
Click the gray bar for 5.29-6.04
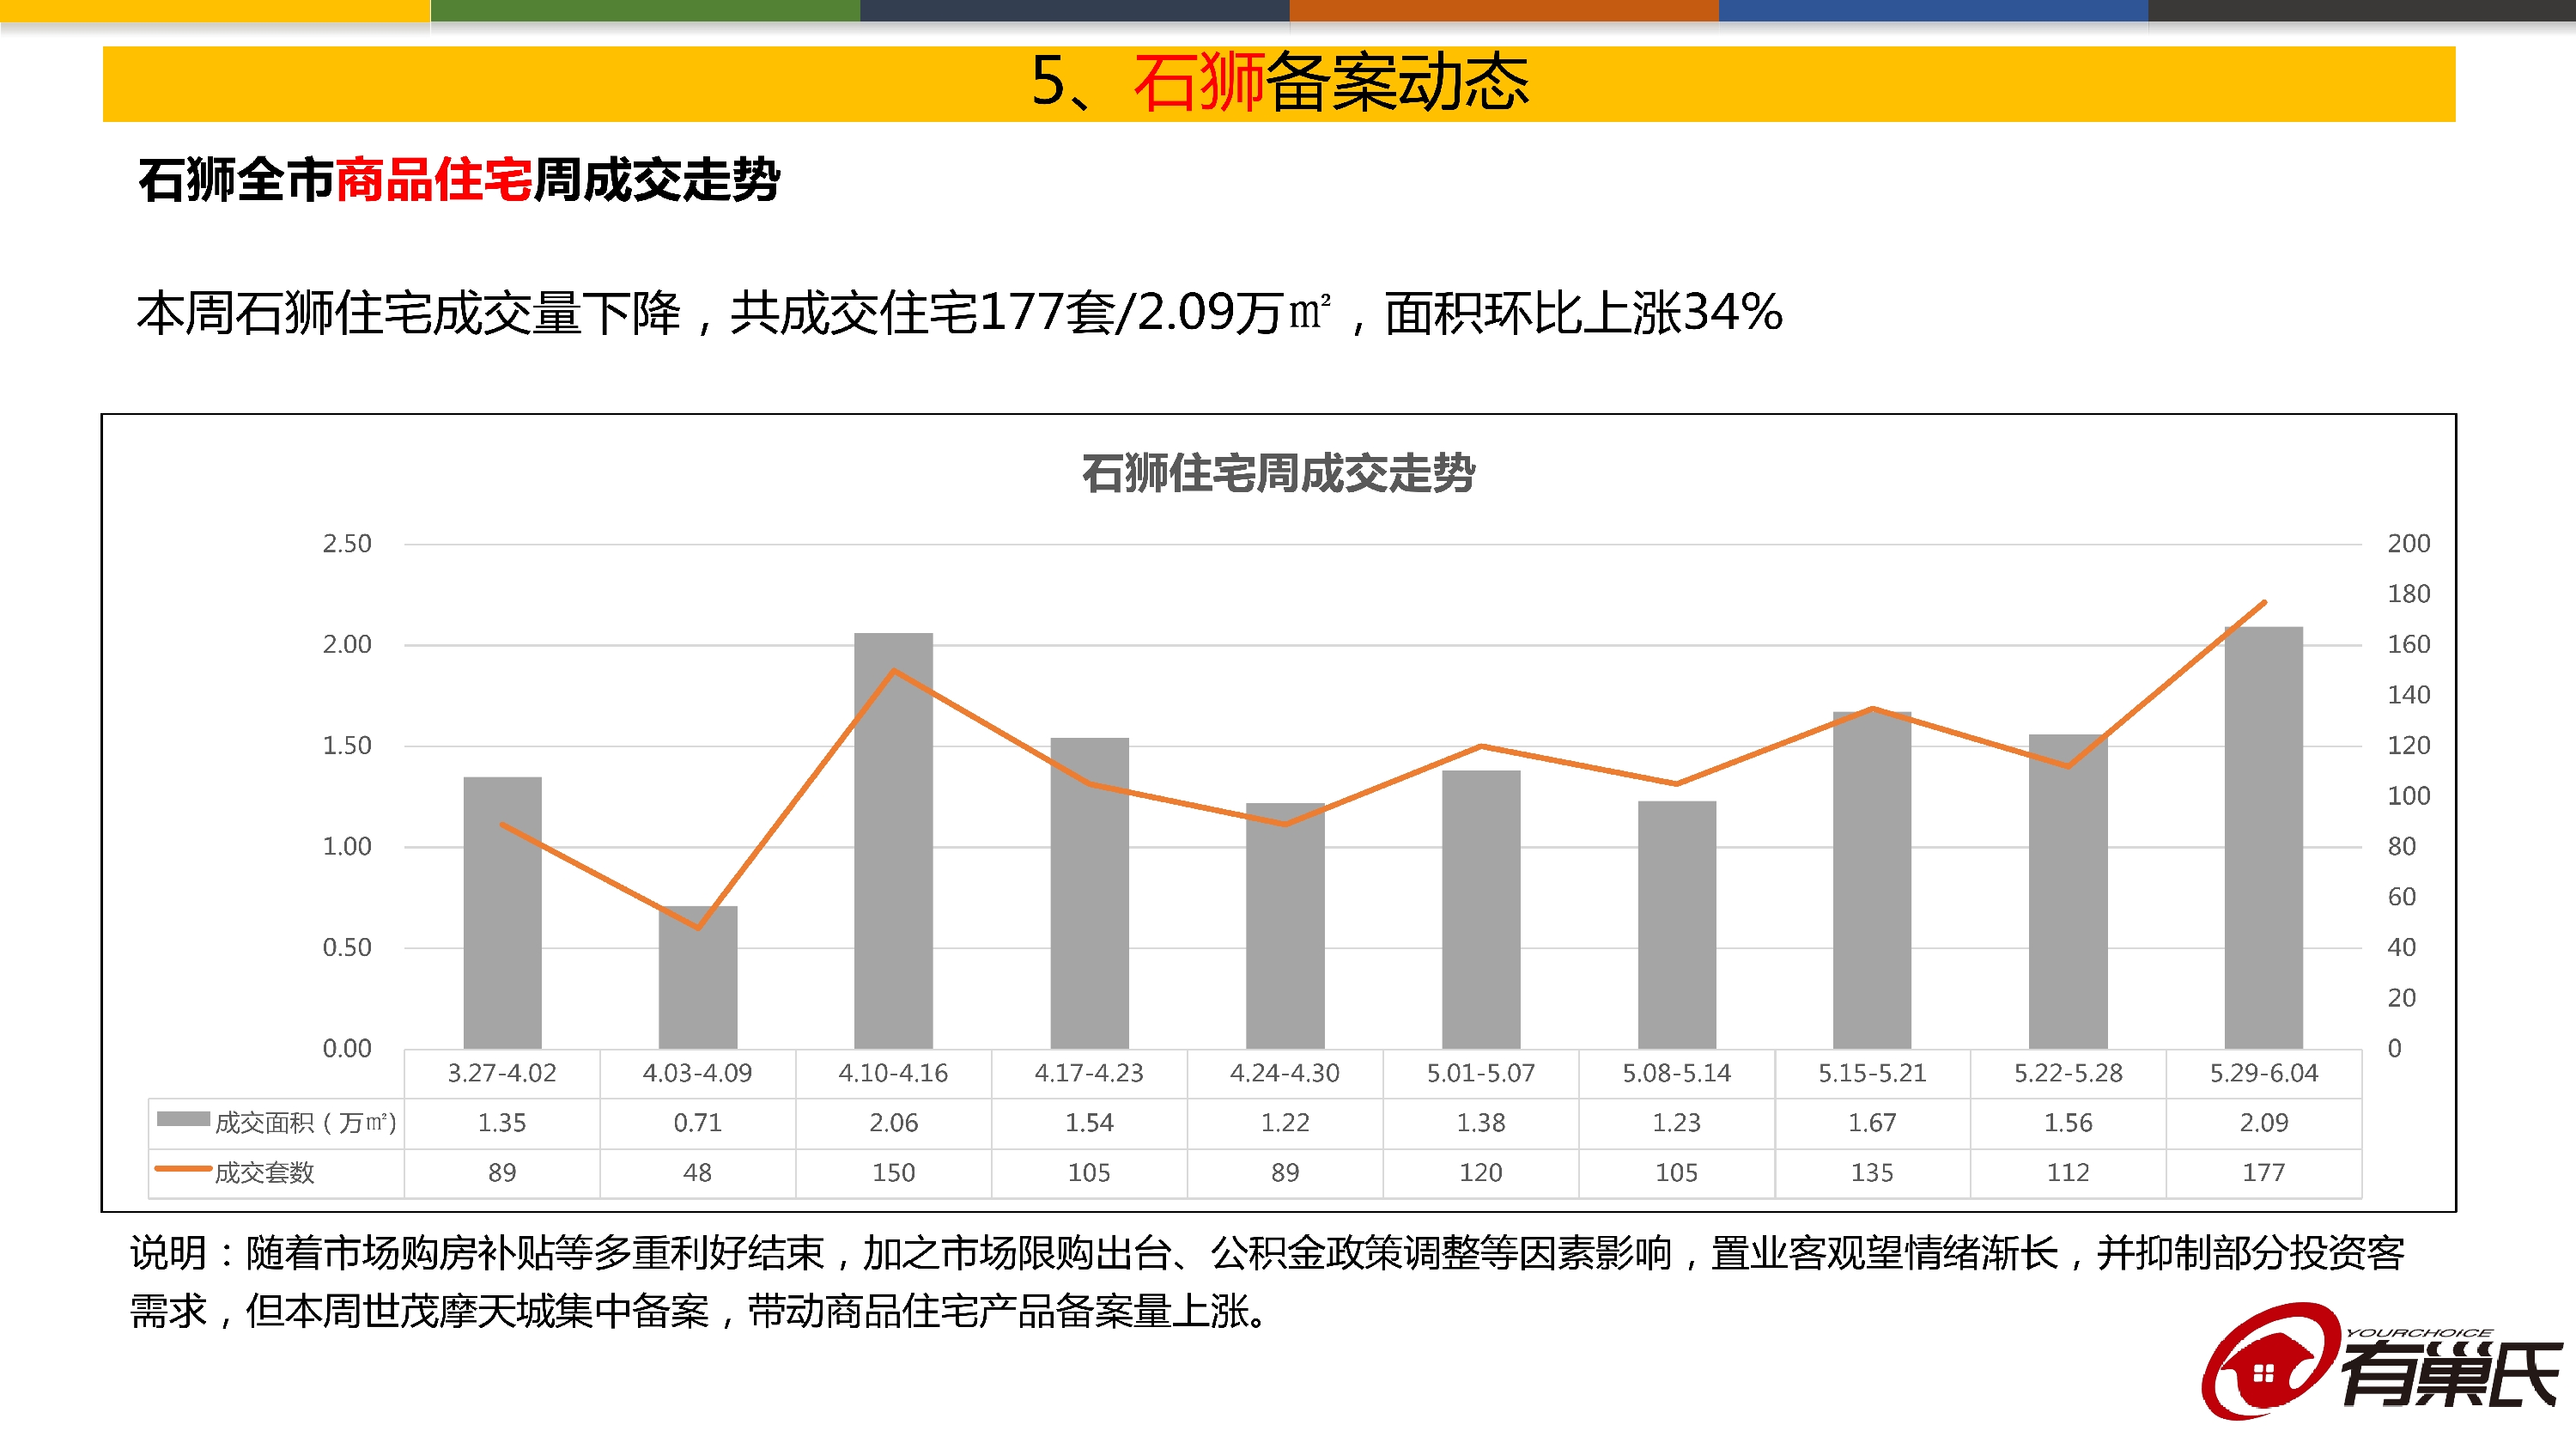[2264, 837]
